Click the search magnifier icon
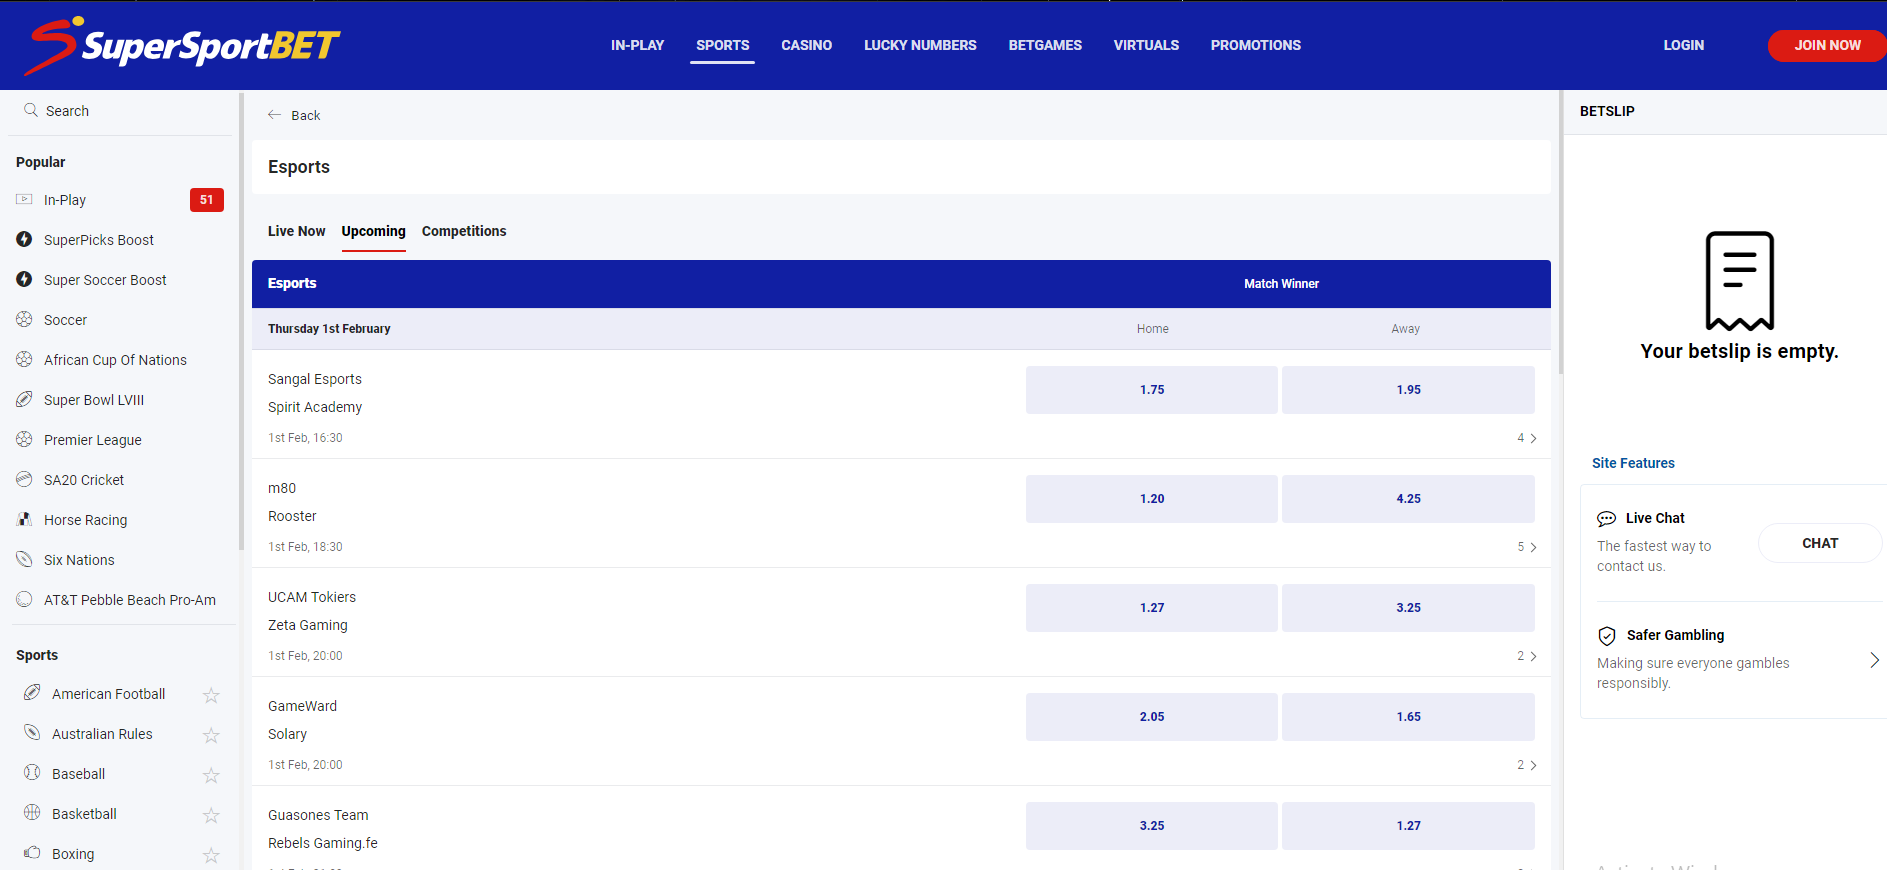The width and height of the screenshot is (1887, 870). pyautogui.click(x=31, y=110)
